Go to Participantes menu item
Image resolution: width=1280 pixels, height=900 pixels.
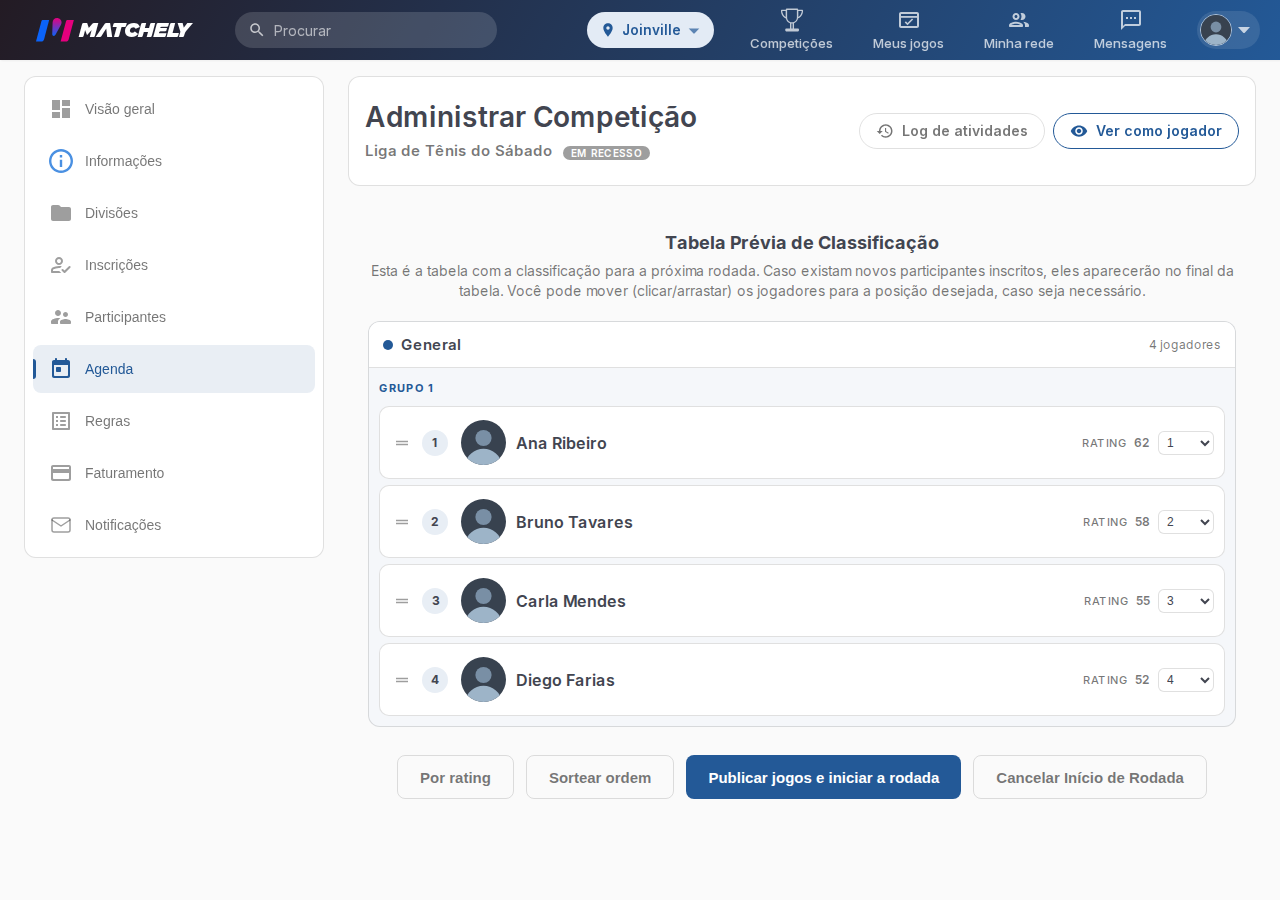[174, 317]
